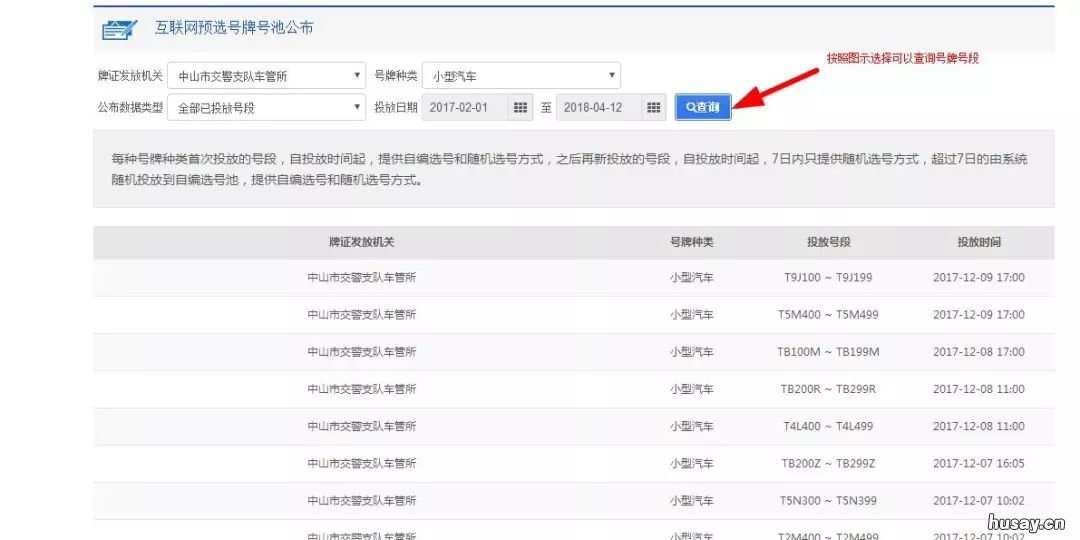Select the range TB200Z ~ TB299Z

829,464
